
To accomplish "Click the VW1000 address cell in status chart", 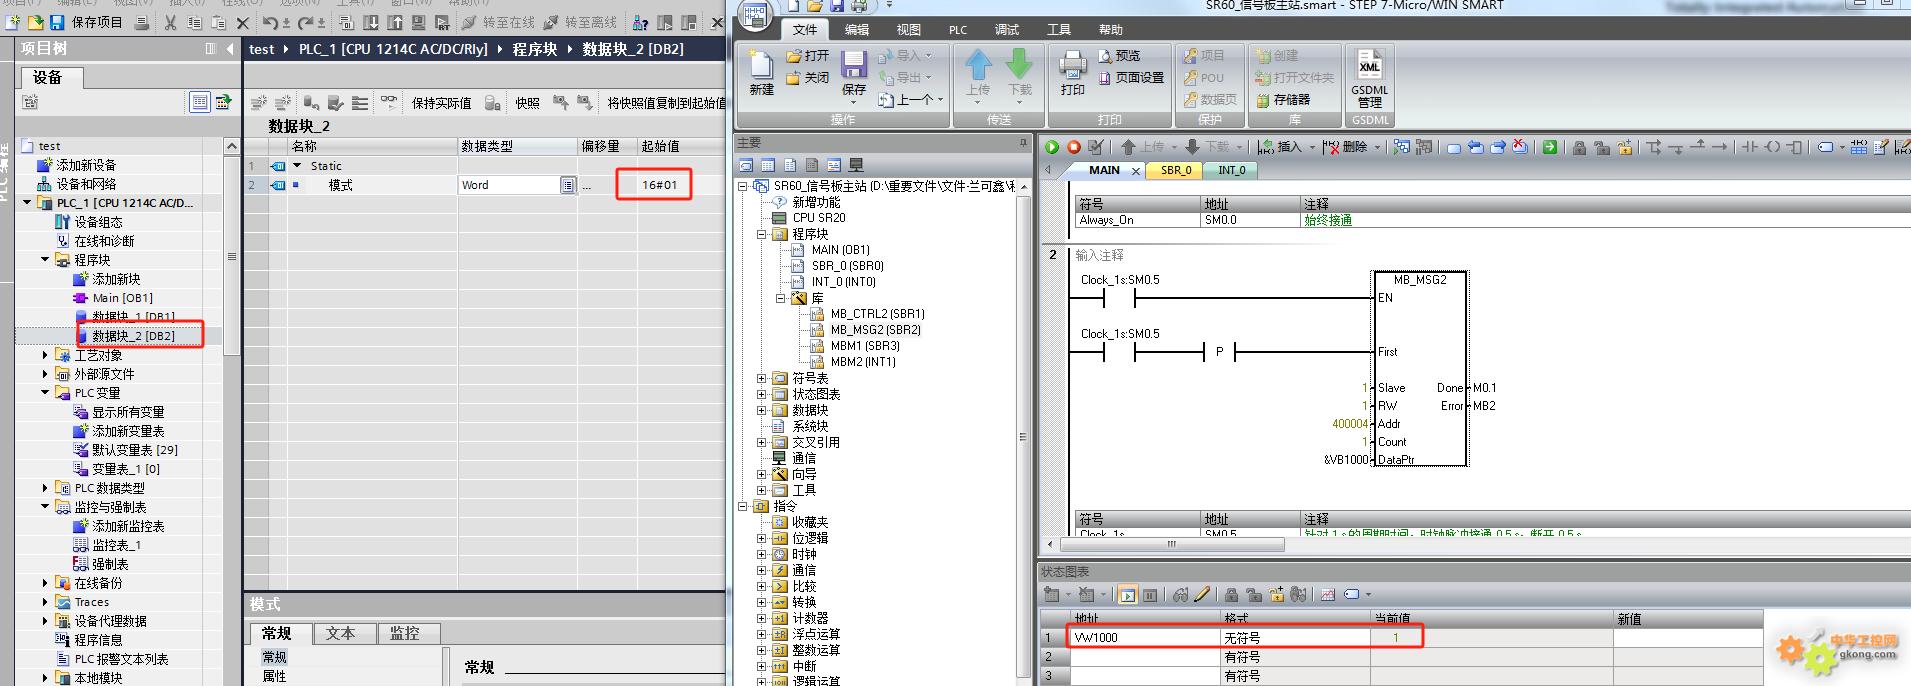I will (1145, 638).
